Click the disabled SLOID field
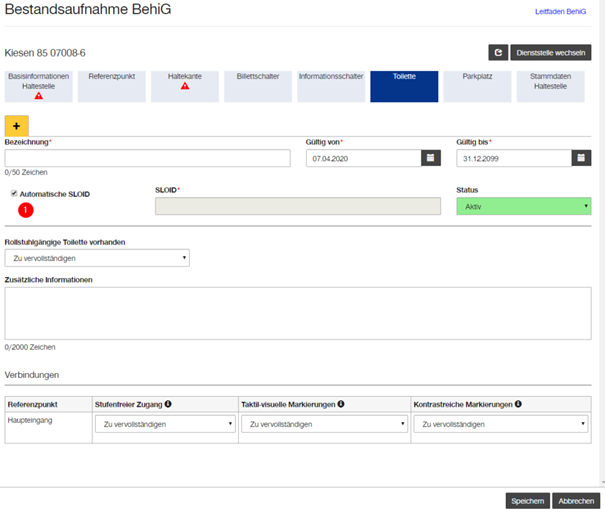The image size is (605, 513). (x=298, y=206)
